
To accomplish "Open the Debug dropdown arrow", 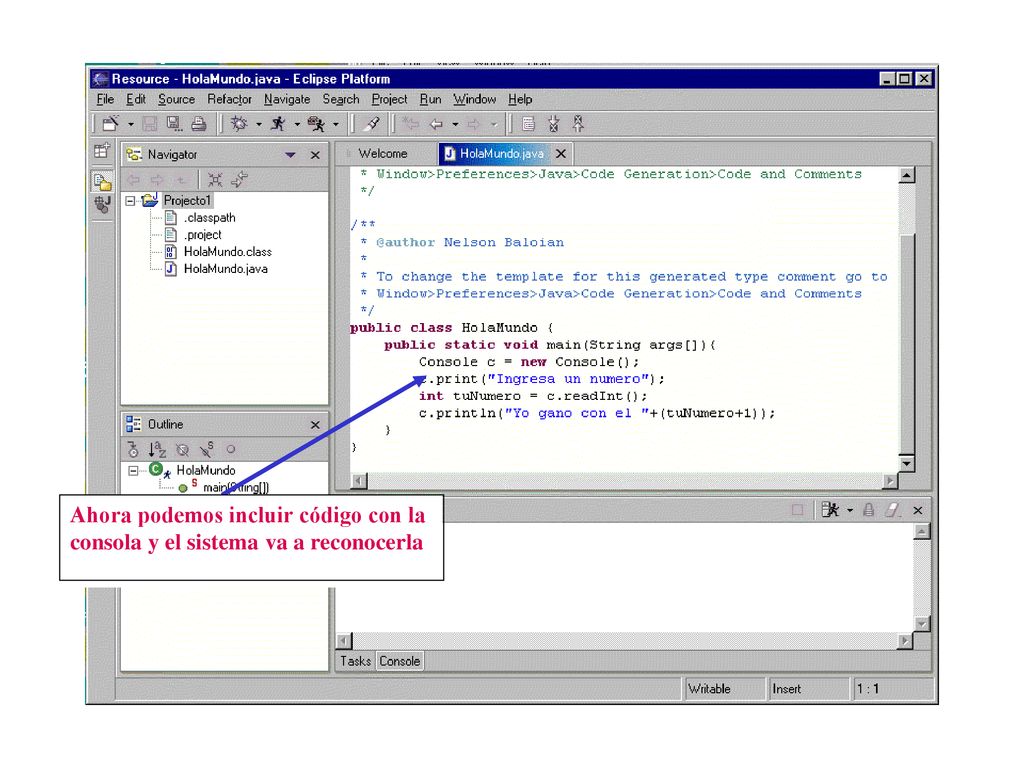I will 259,124.
